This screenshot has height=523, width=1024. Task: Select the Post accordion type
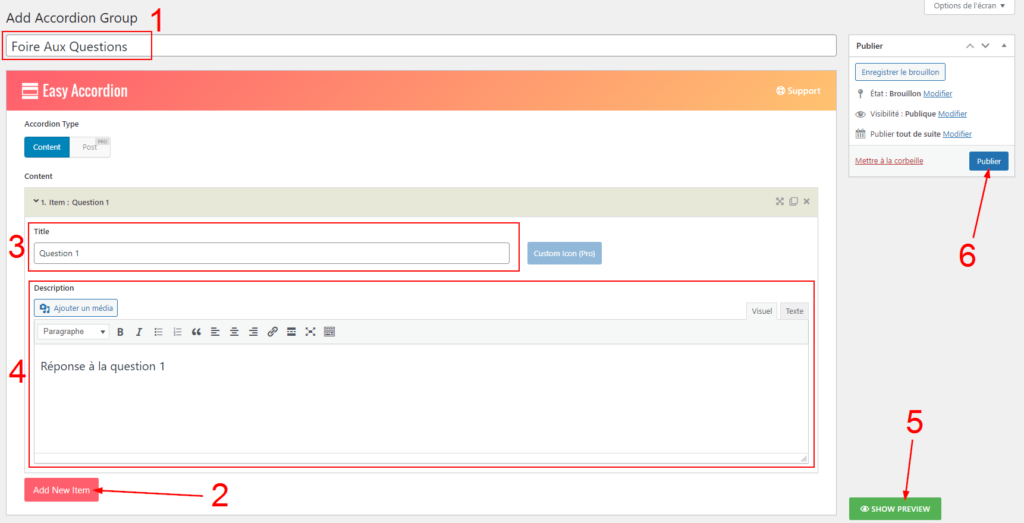click(90, 147)
